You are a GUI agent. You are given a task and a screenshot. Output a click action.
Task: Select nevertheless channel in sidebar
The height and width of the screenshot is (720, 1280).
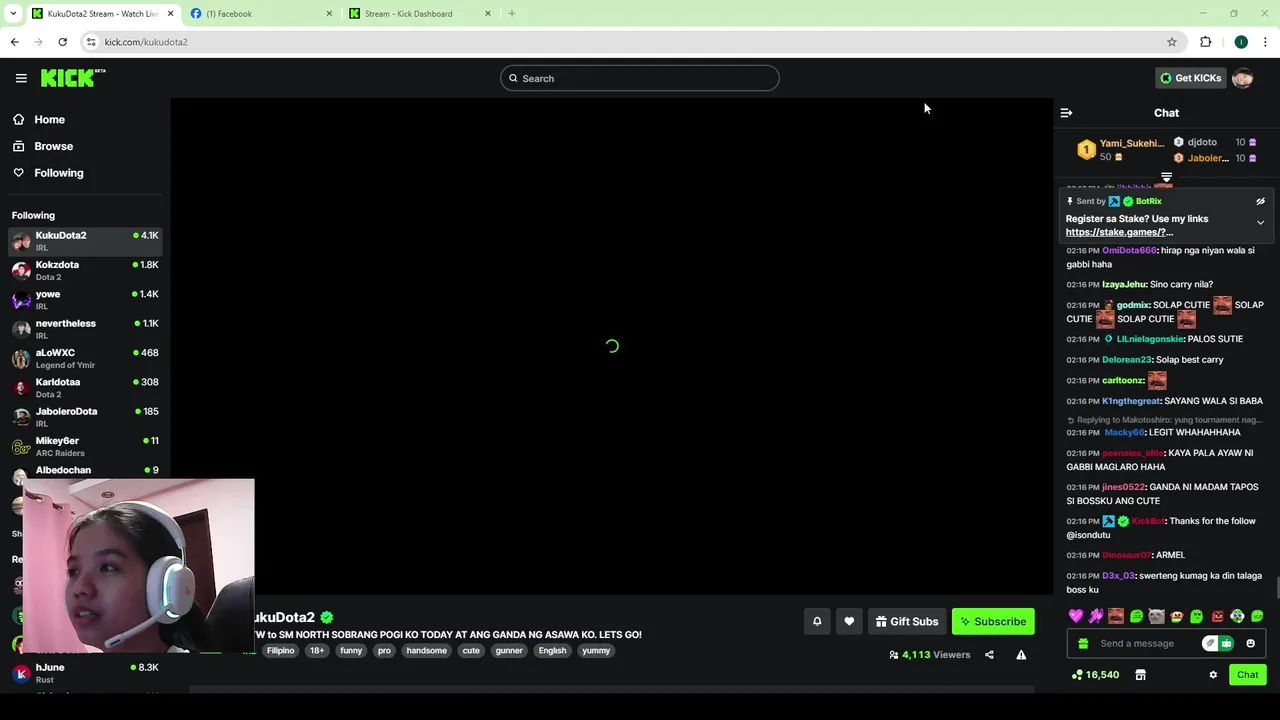coord(85,329)
